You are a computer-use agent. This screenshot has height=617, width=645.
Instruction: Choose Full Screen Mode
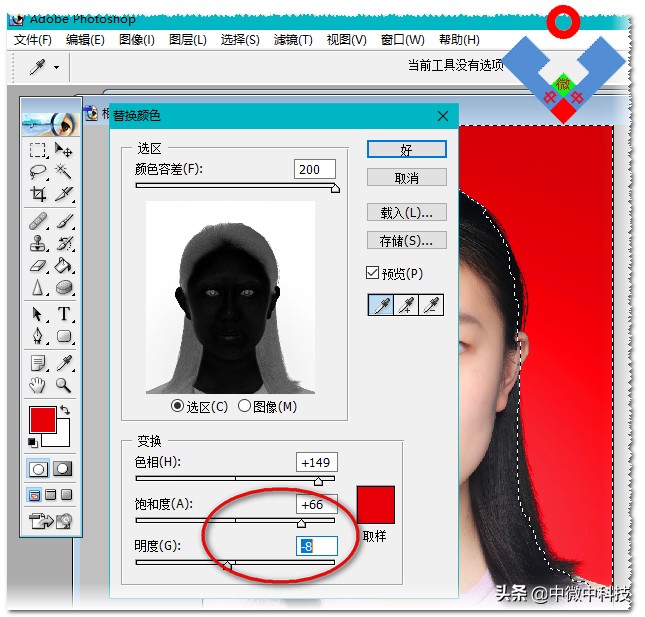click(66, 494)
